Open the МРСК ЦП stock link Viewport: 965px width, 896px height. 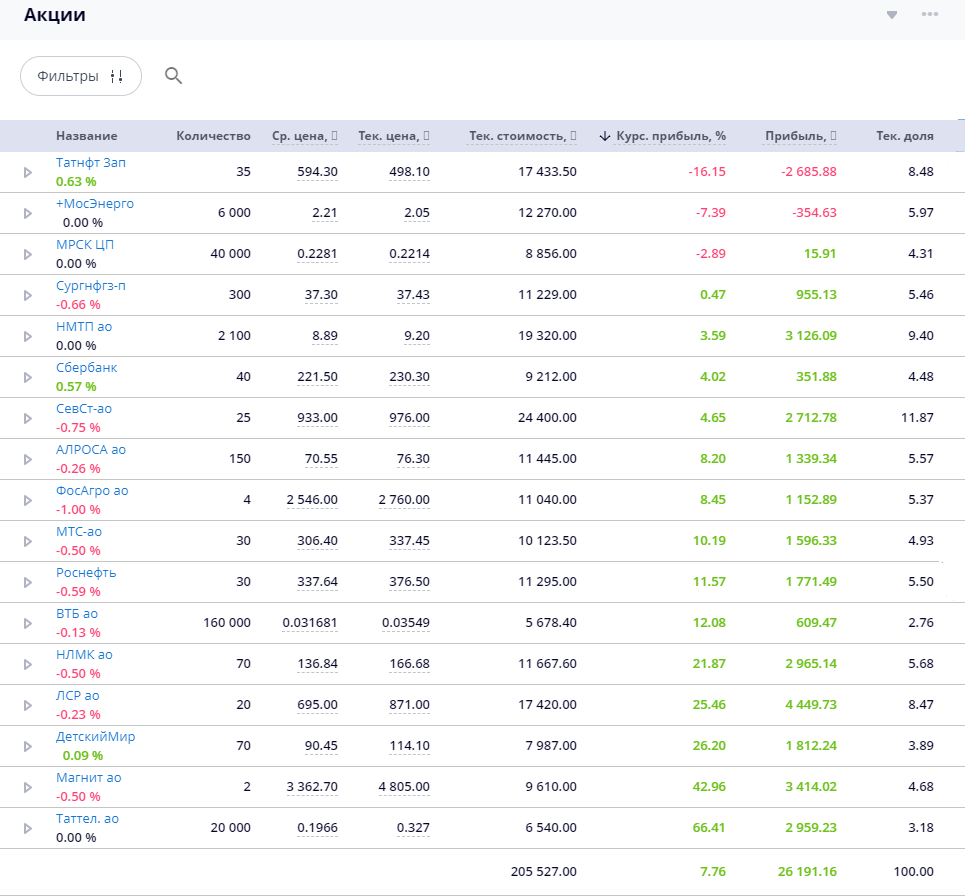click(x=85, y=245)
